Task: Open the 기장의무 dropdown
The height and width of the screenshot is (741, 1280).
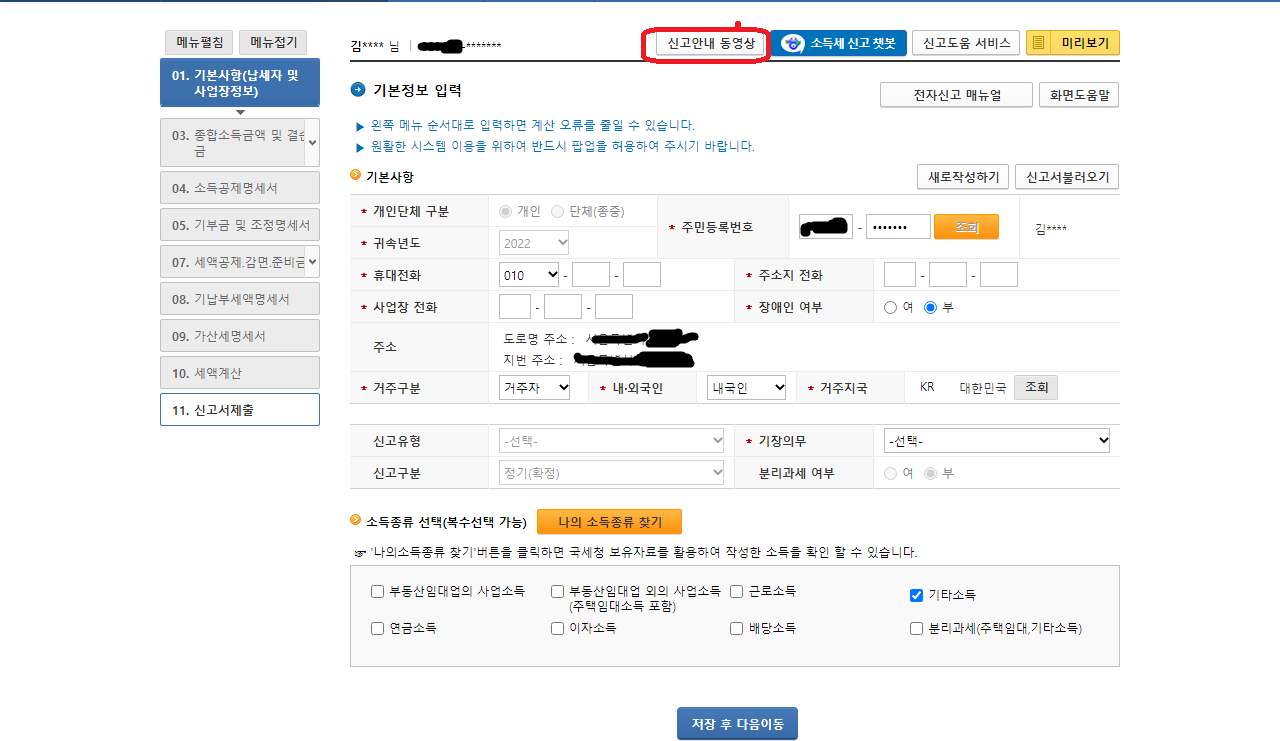Action: pos(996,439)
